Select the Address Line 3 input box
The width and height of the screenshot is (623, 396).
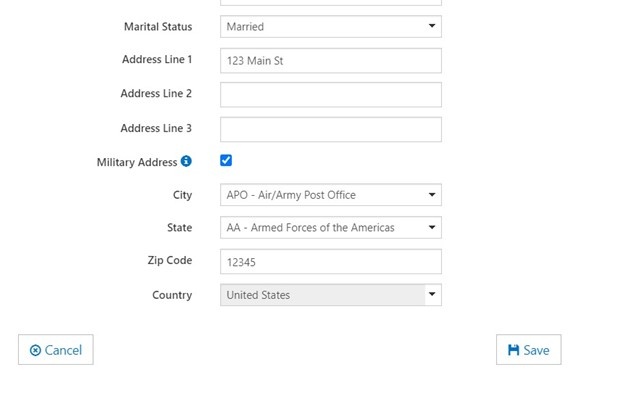pos(331,129)
